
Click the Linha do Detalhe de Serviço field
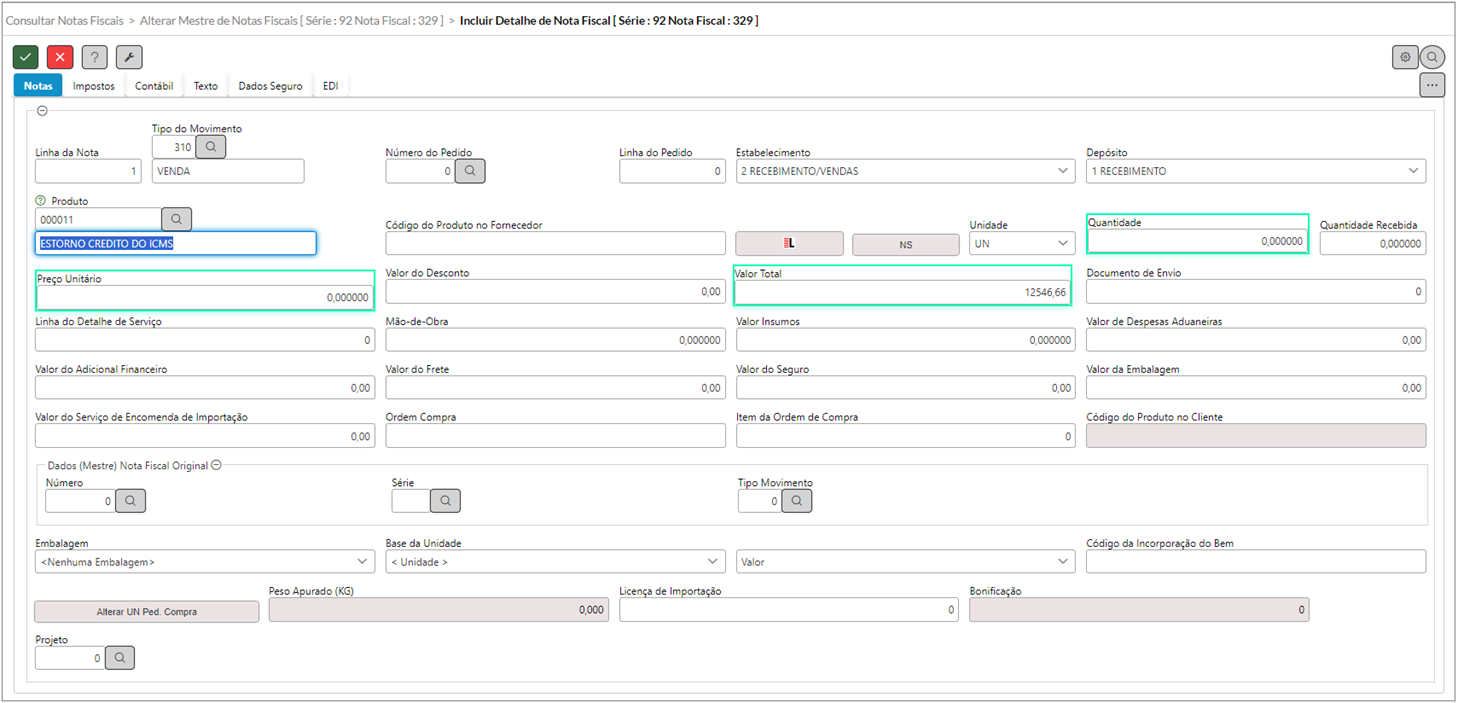[x=205, y=339]
